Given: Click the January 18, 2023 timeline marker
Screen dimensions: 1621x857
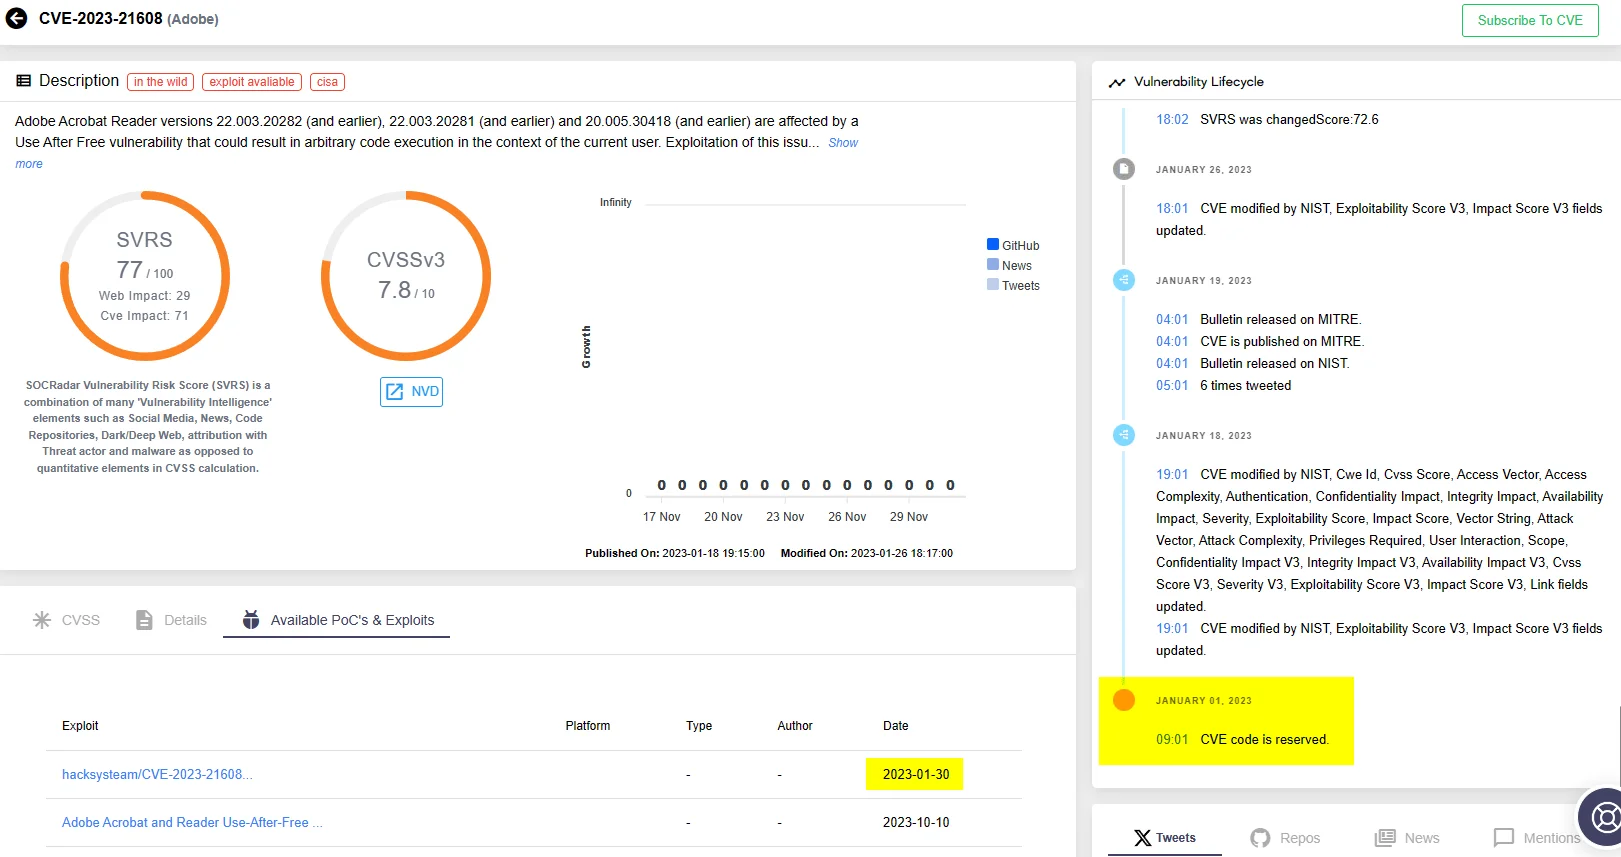Looking at the screenshot, I should 1124,435.
